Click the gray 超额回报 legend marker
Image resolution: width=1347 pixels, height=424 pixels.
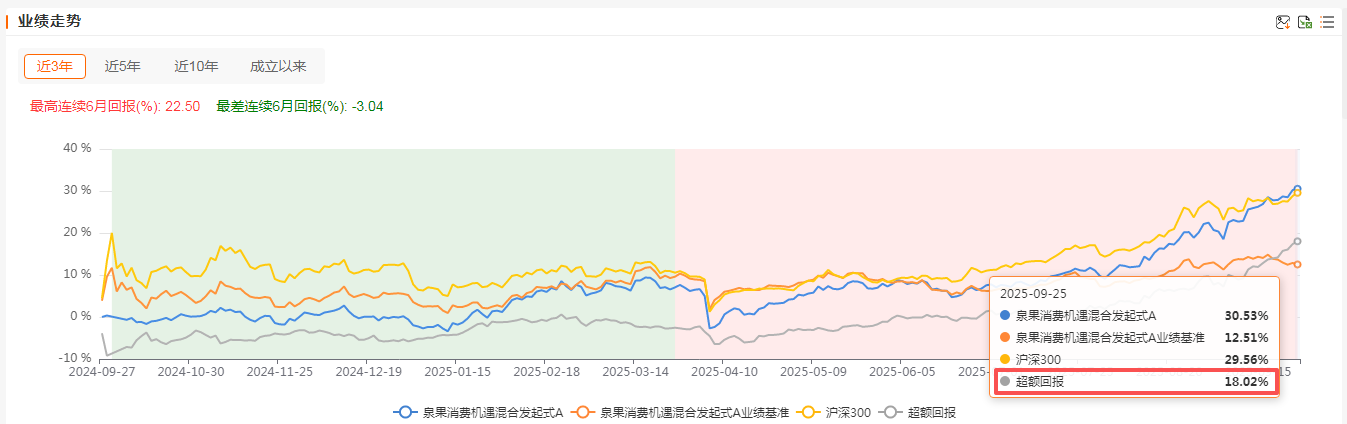pyautogui.click(x=891, y=412)
